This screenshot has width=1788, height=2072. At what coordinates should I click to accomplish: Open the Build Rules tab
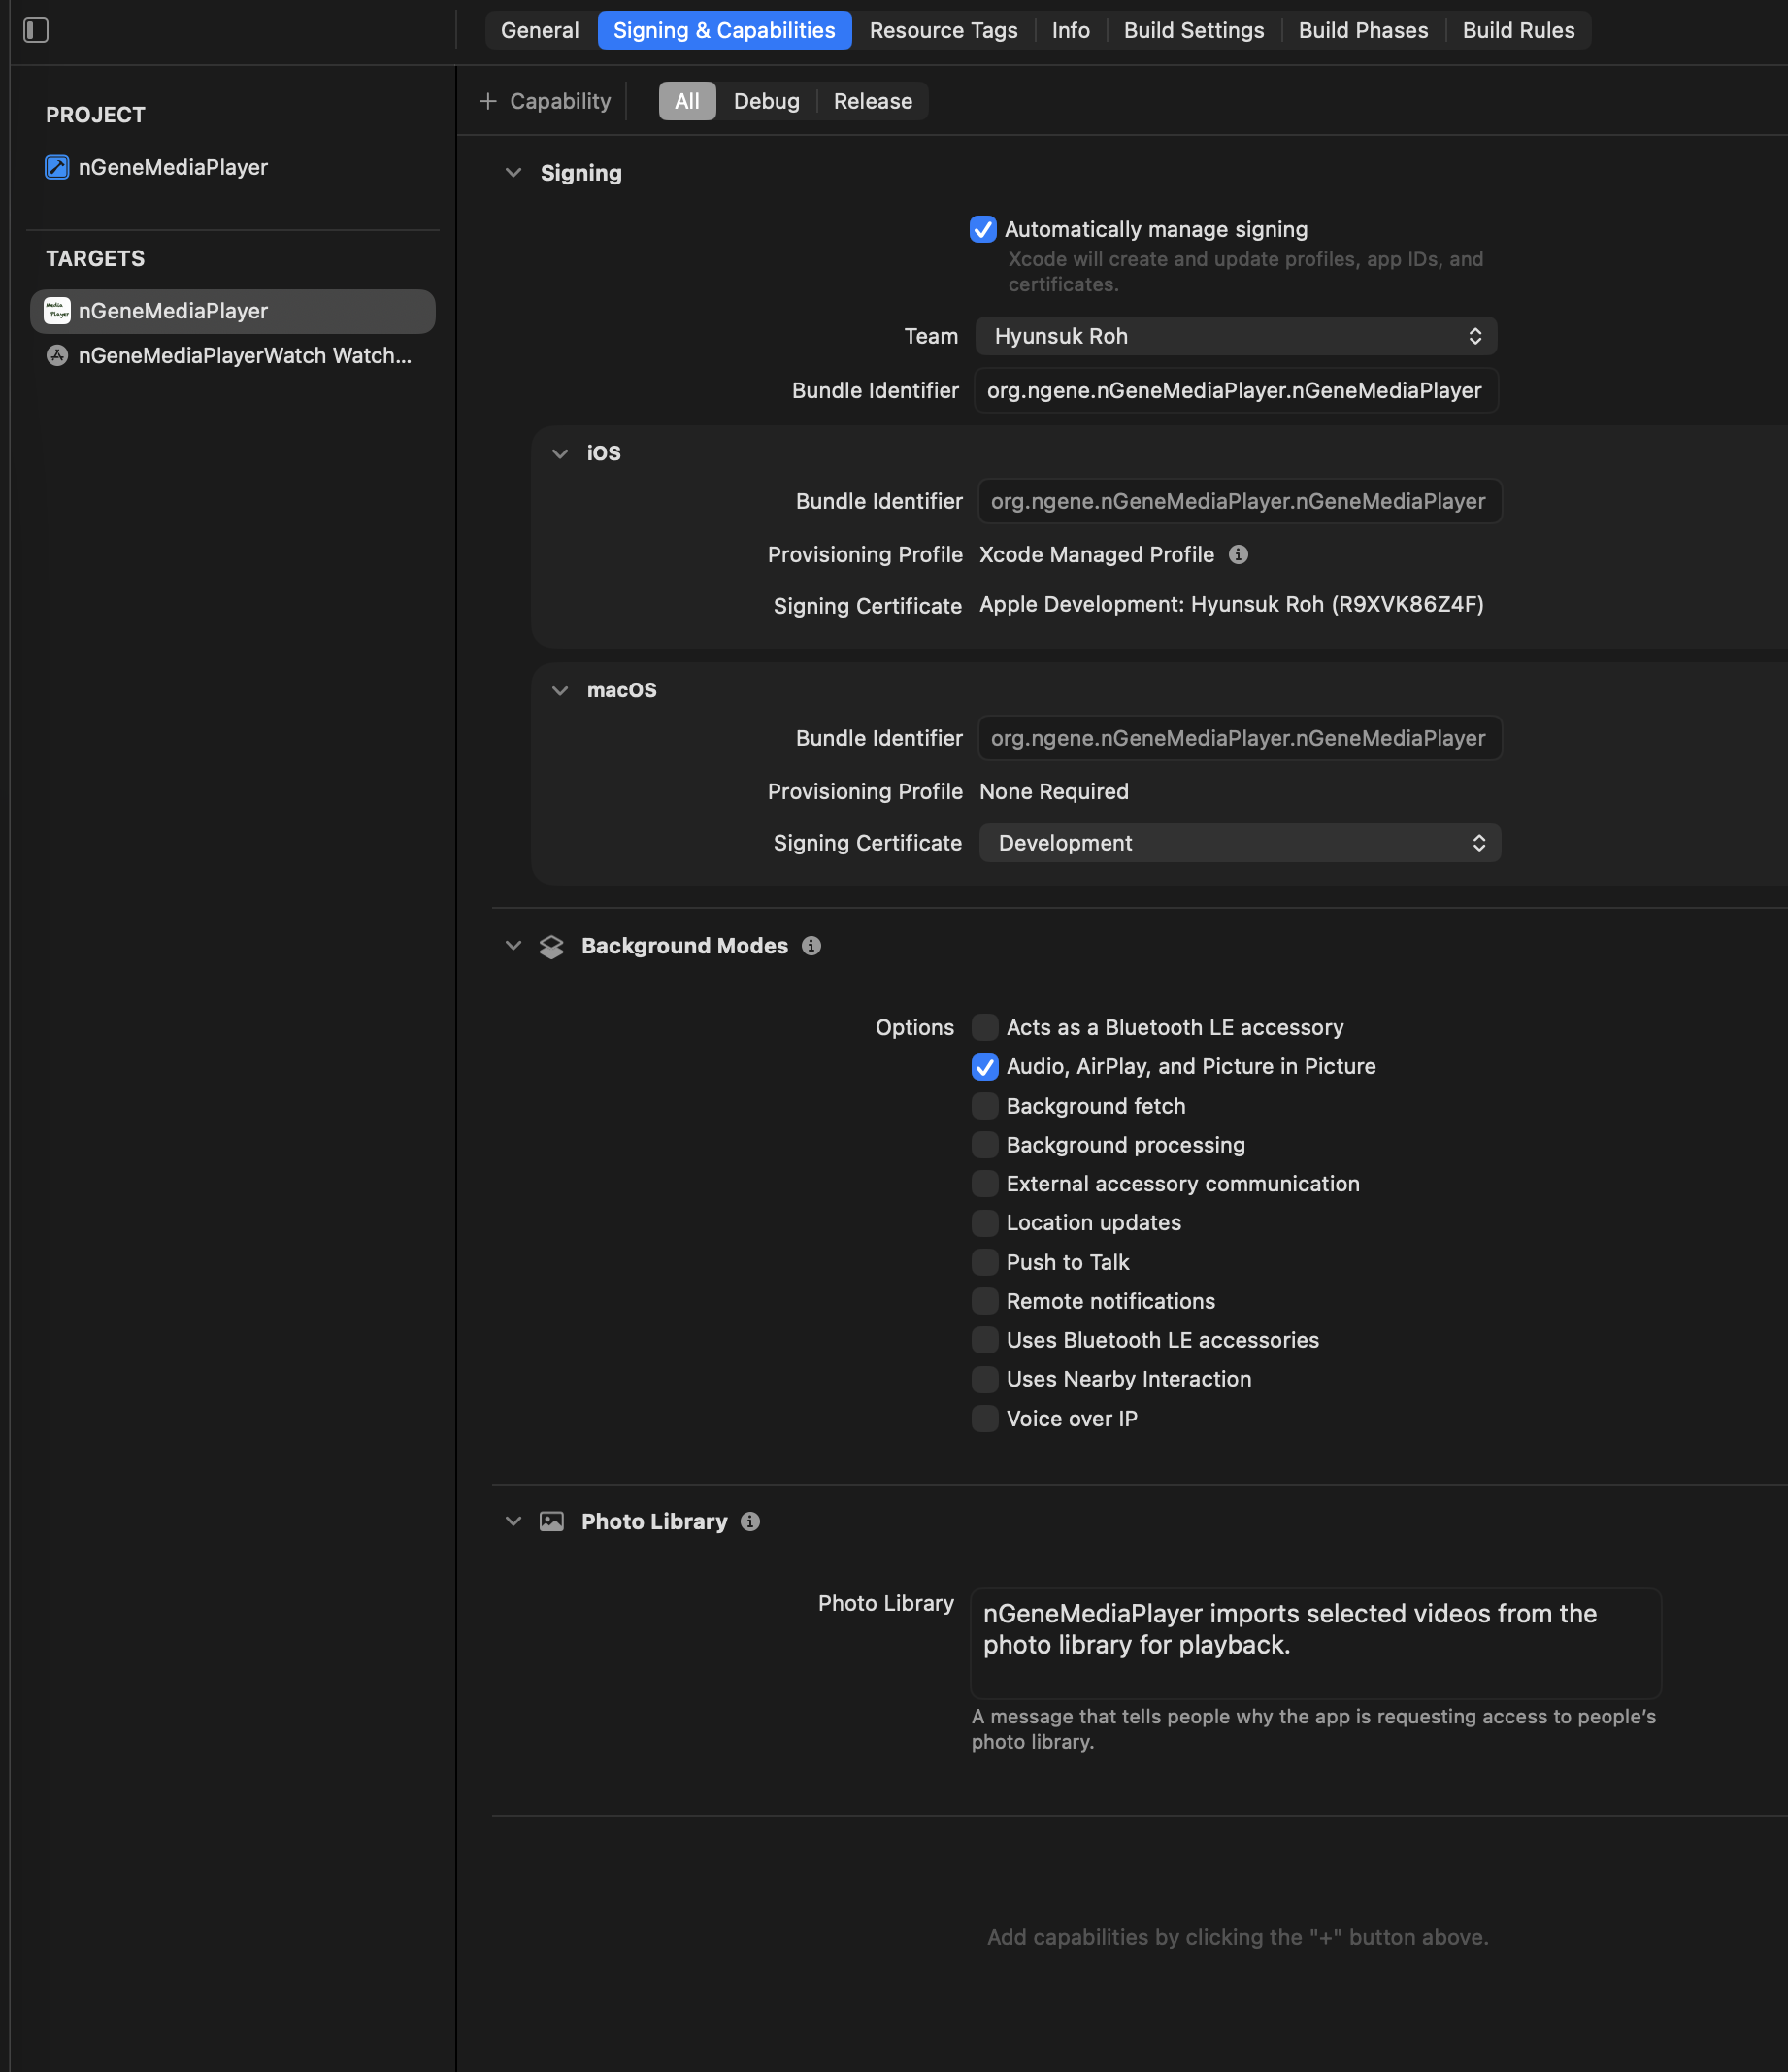[x=1518, y=30]
